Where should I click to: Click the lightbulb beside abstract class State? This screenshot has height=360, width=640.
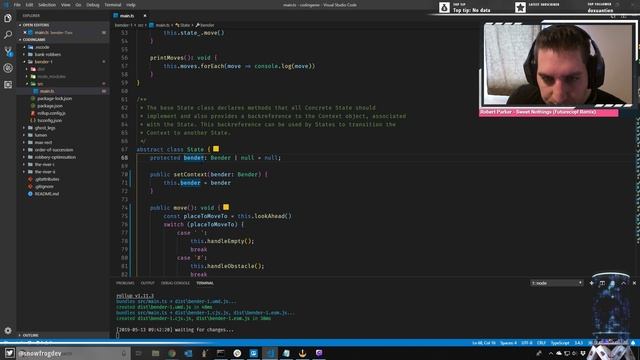[216, 149]
